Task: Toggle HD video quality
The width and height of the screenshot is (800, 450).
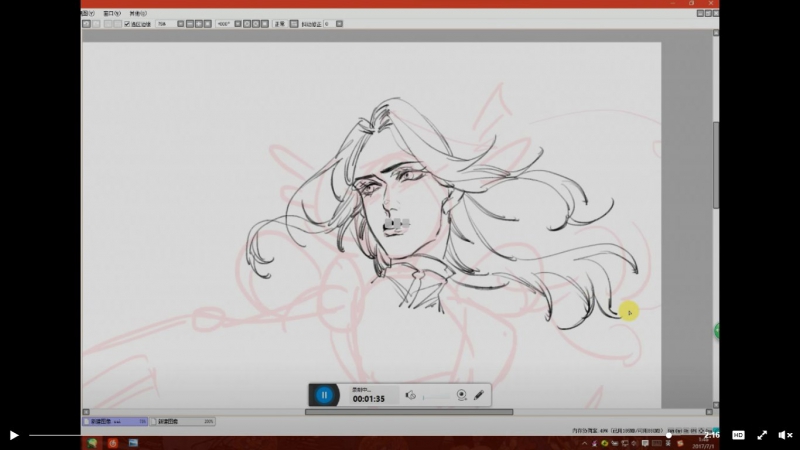Action: point(738,435)
